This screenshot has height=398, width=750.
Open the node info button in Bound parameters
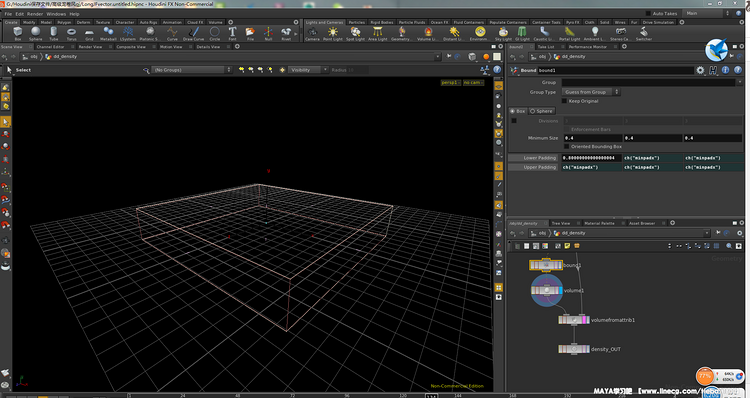coord(726,70)
